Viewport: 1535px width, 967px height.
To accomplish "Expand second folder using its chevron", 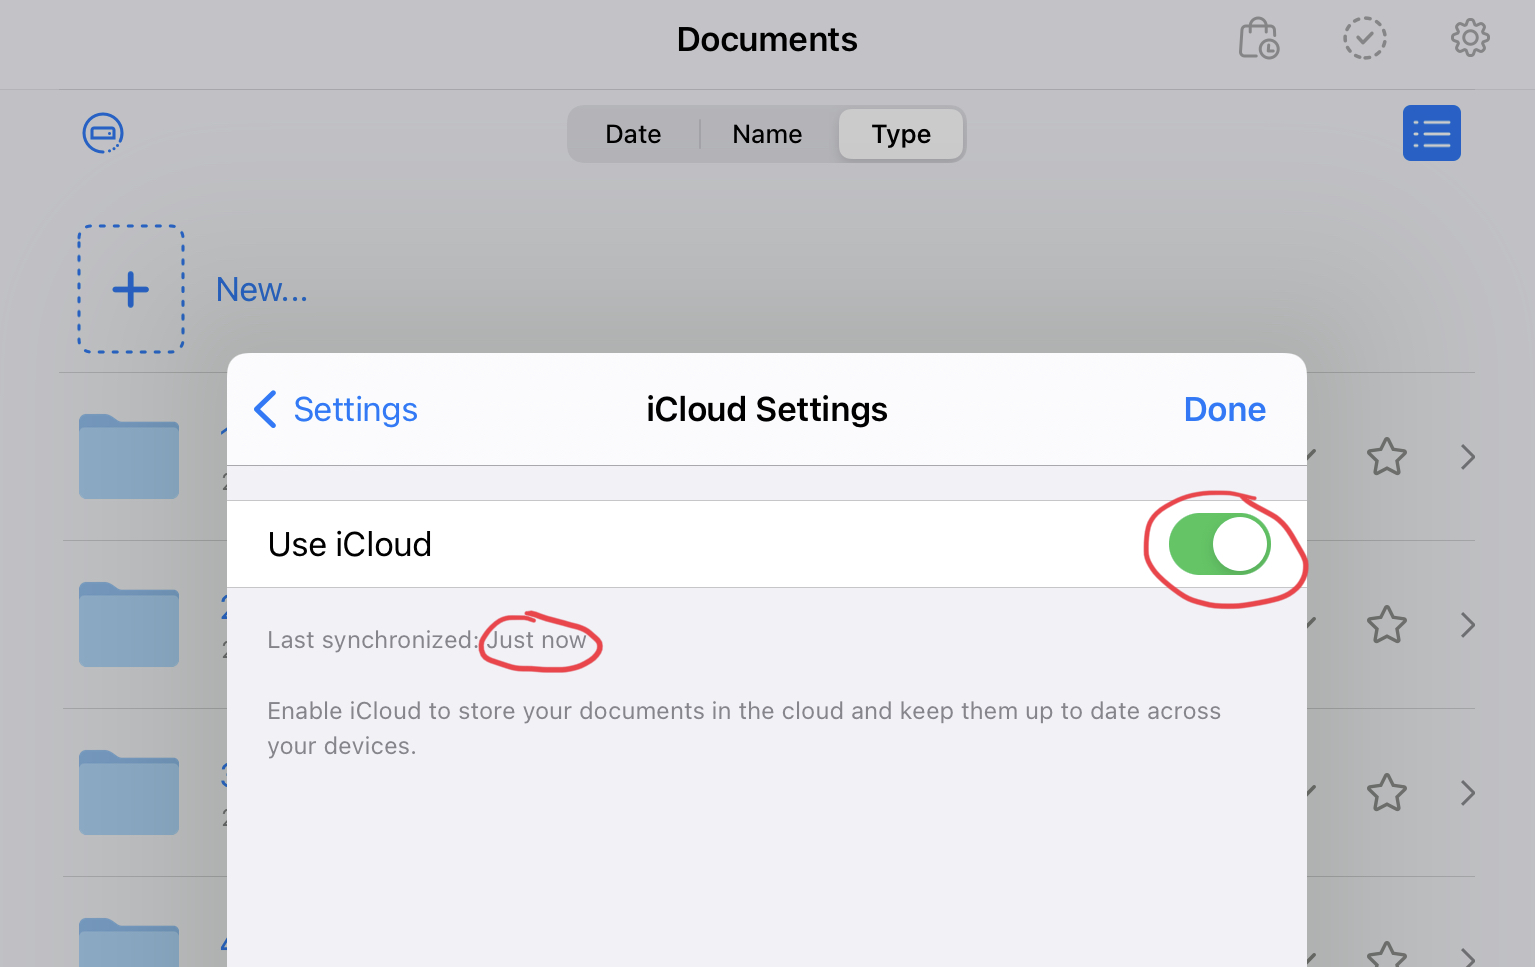I will coord(1467,625).
